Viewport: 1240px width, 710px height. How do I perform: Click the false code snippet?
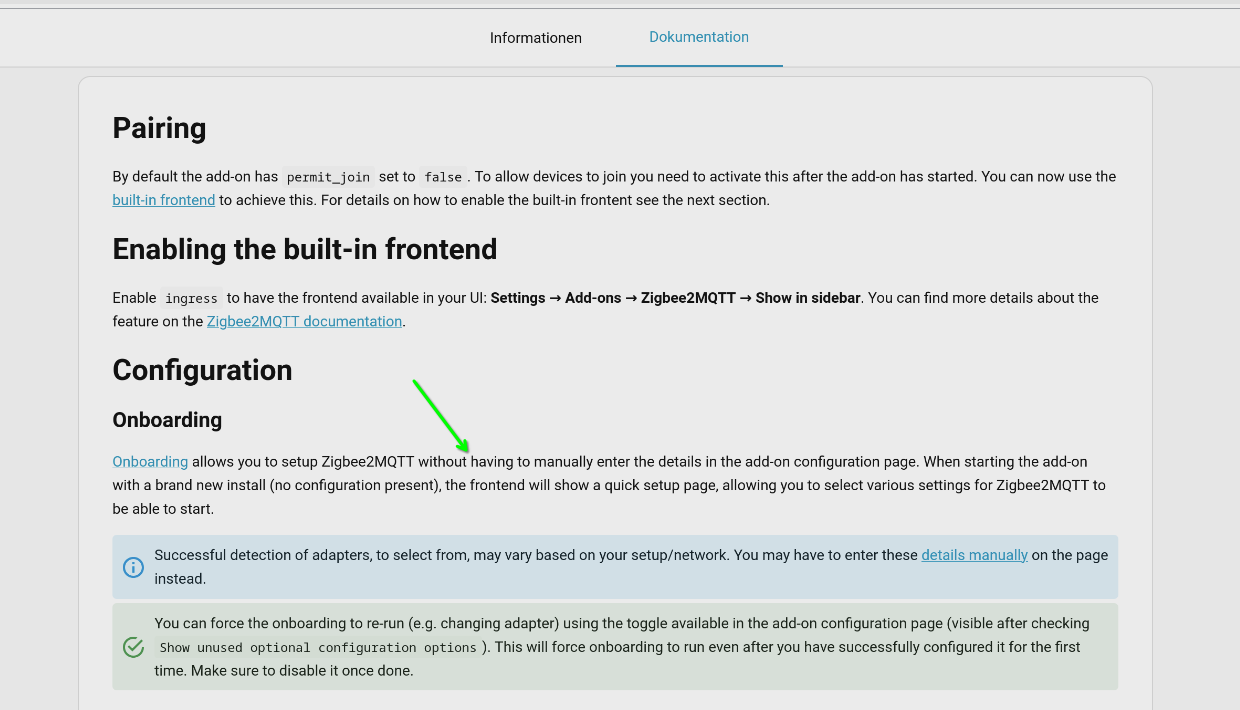click(x=442, y=177)
